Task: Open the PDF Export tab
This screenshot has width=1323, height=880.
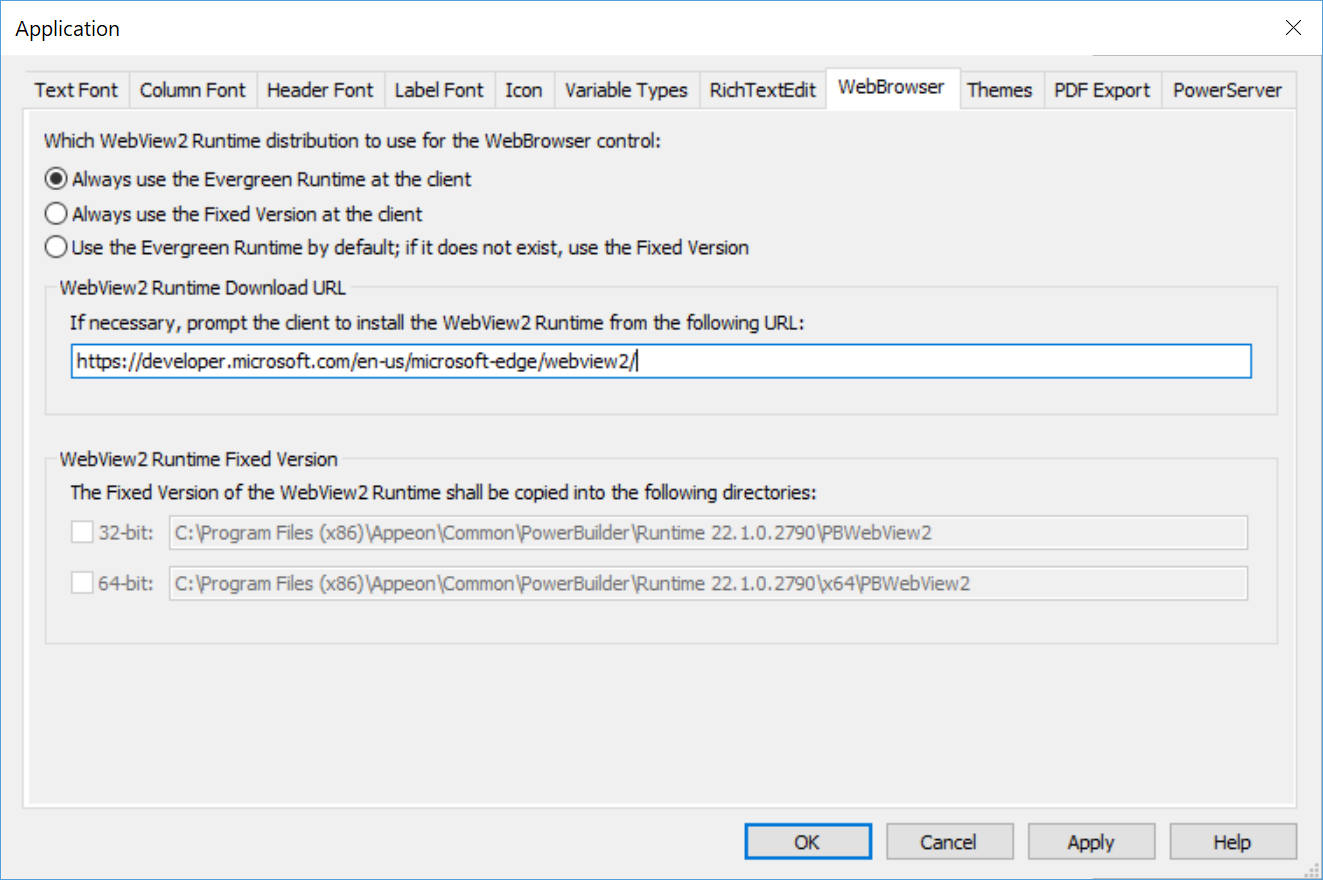Action: click(1102, 90)
